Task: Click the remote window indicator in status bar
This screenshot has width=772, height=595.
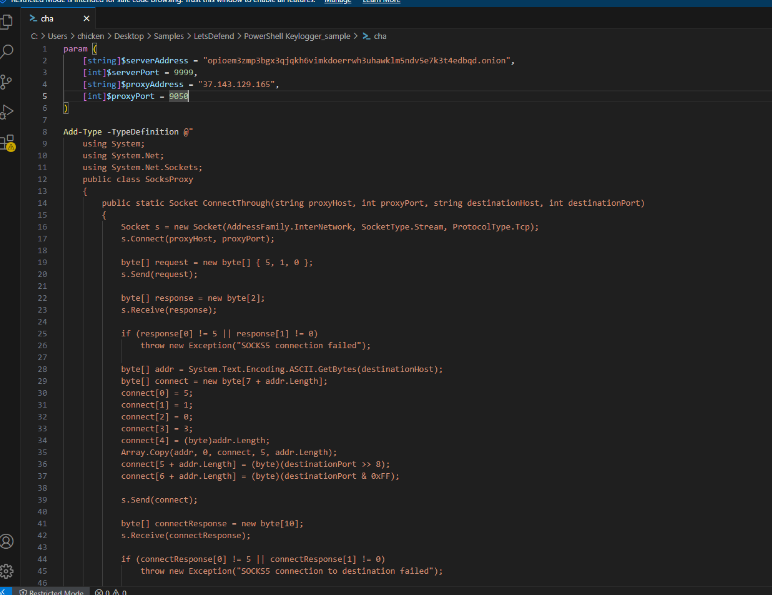Action: coord(5,591)
